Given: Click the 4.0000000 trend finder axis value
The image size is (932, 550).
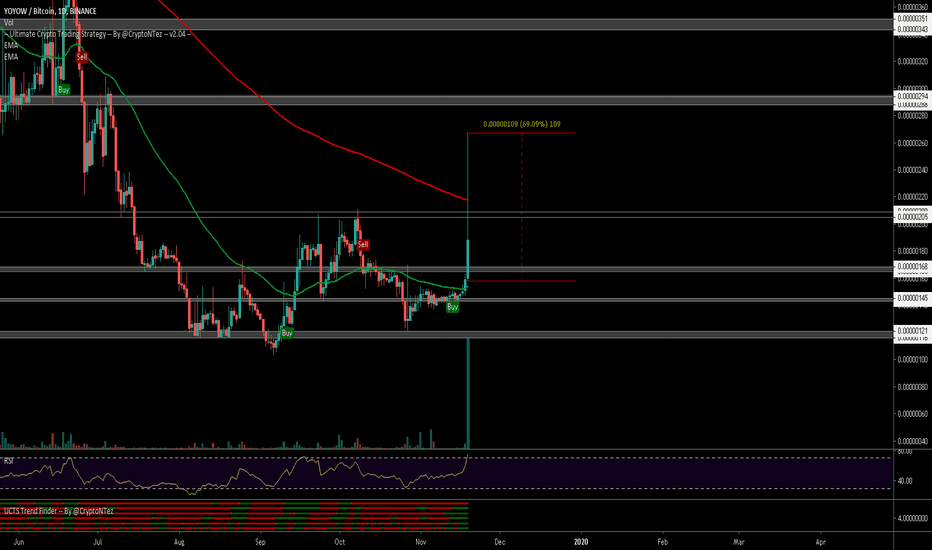Looking at the screenshot, I should pos(912,518).
